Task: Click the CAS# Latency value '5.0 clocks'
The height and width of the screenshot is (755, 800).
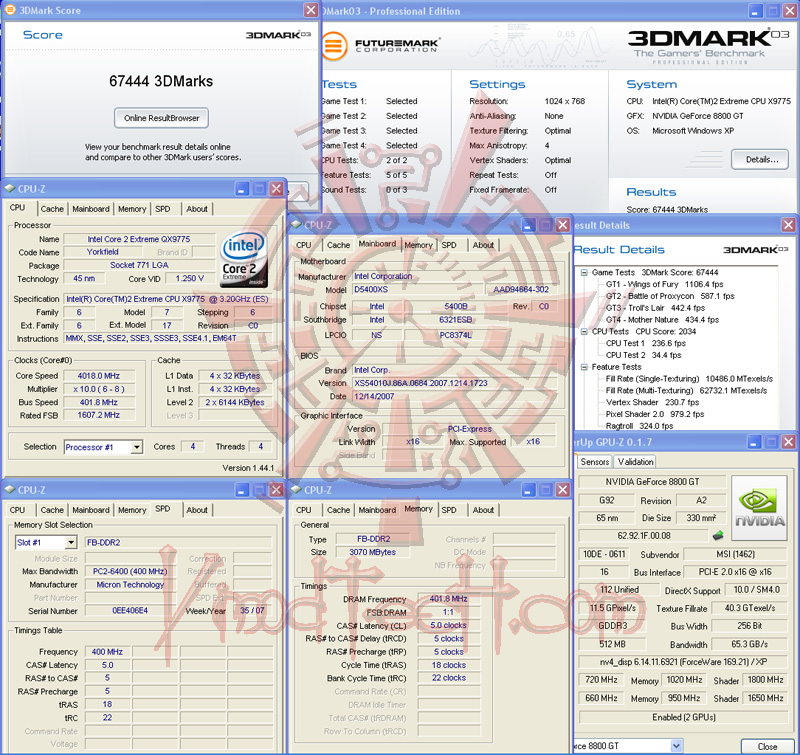Action: click(448, 625)
